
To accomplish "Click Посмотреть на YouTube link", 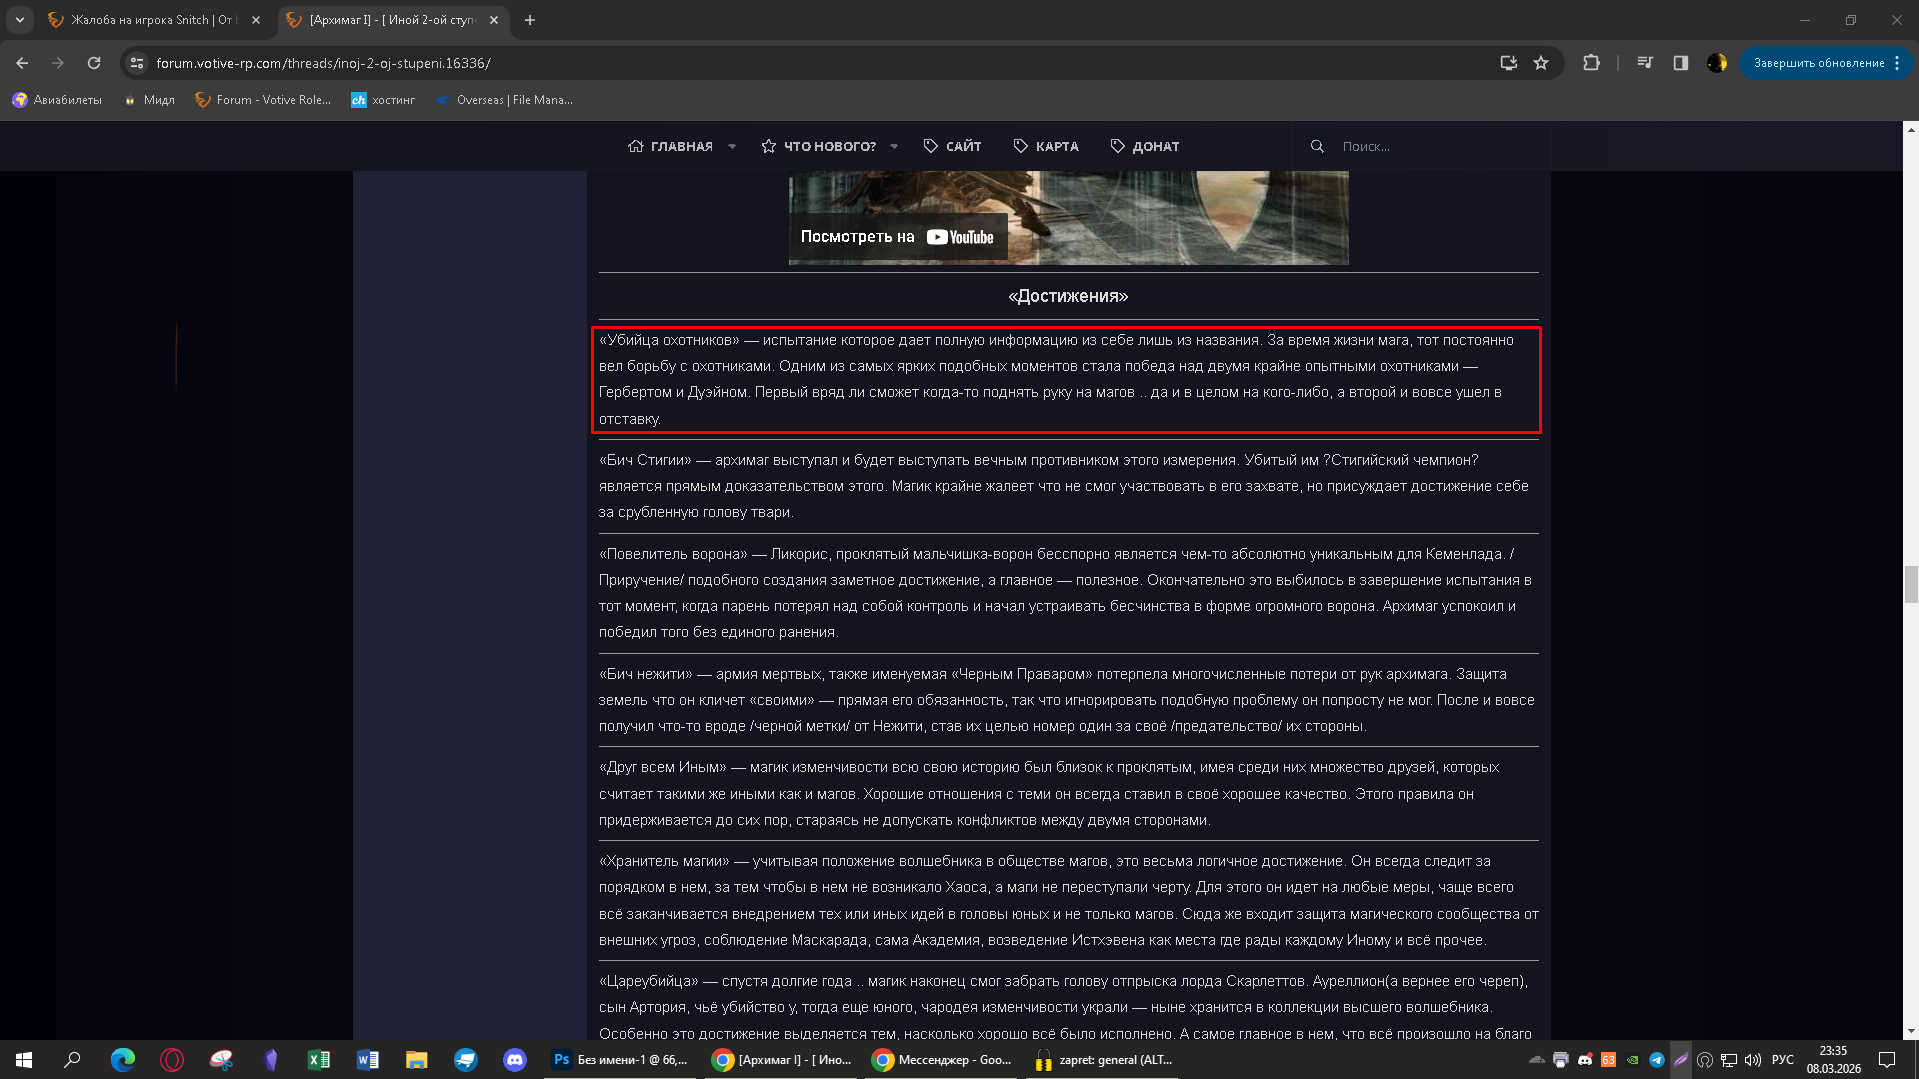I will click(897, 237).
